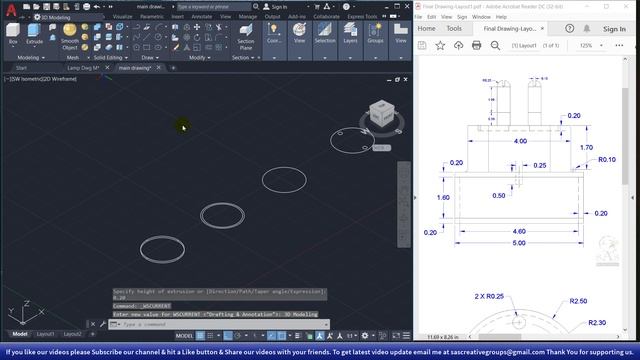Image resolution: width=640 pixels, height=360 pixels.
Task: Open the command line recent commands dropdown
Action: pyautogui.click(x=115, y=324)
